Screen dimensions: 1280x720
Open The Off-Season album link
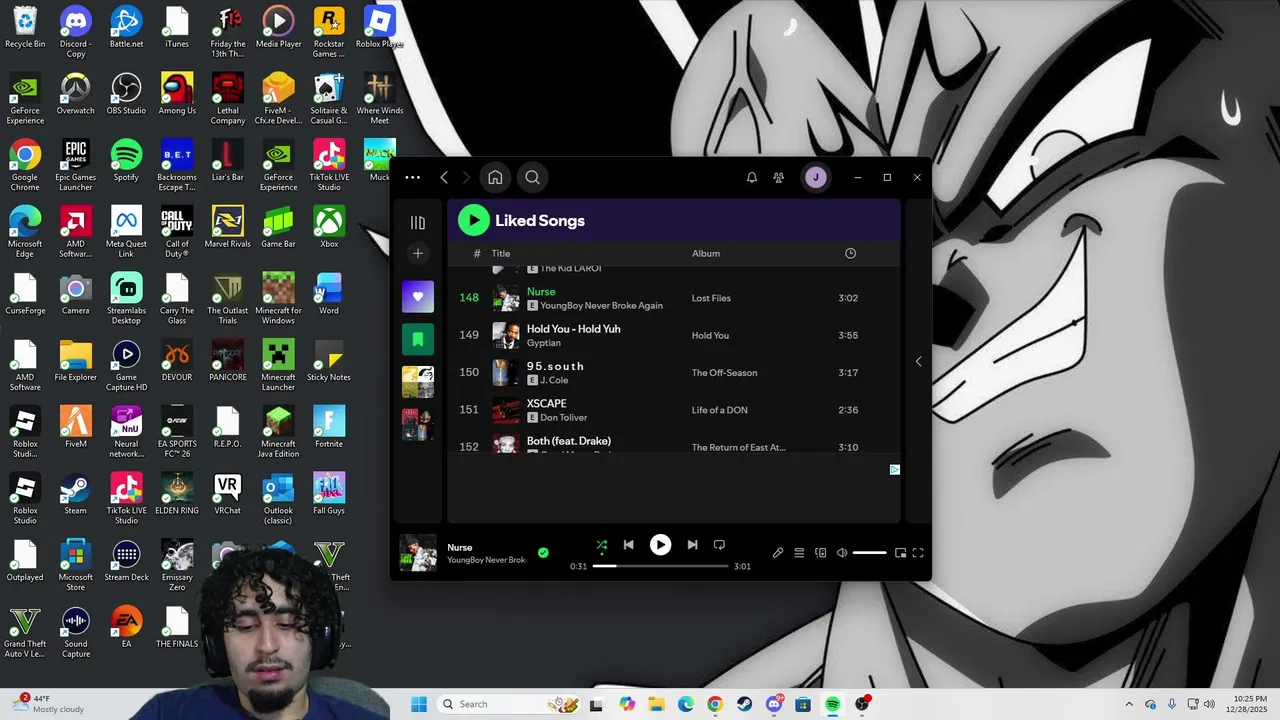point(724,373)
